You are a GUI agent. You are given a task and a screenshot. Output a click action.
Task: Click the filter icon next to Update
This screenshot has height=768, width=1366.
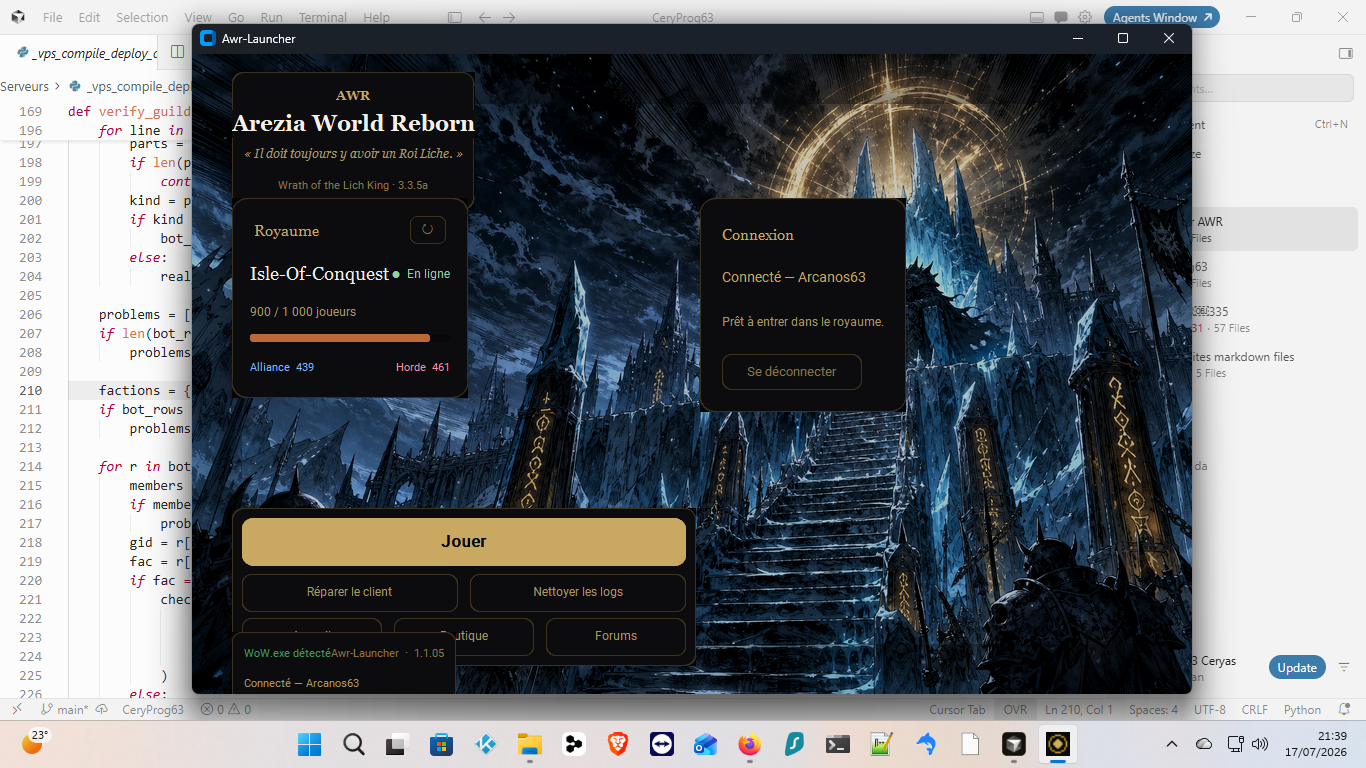point(1344,667)
